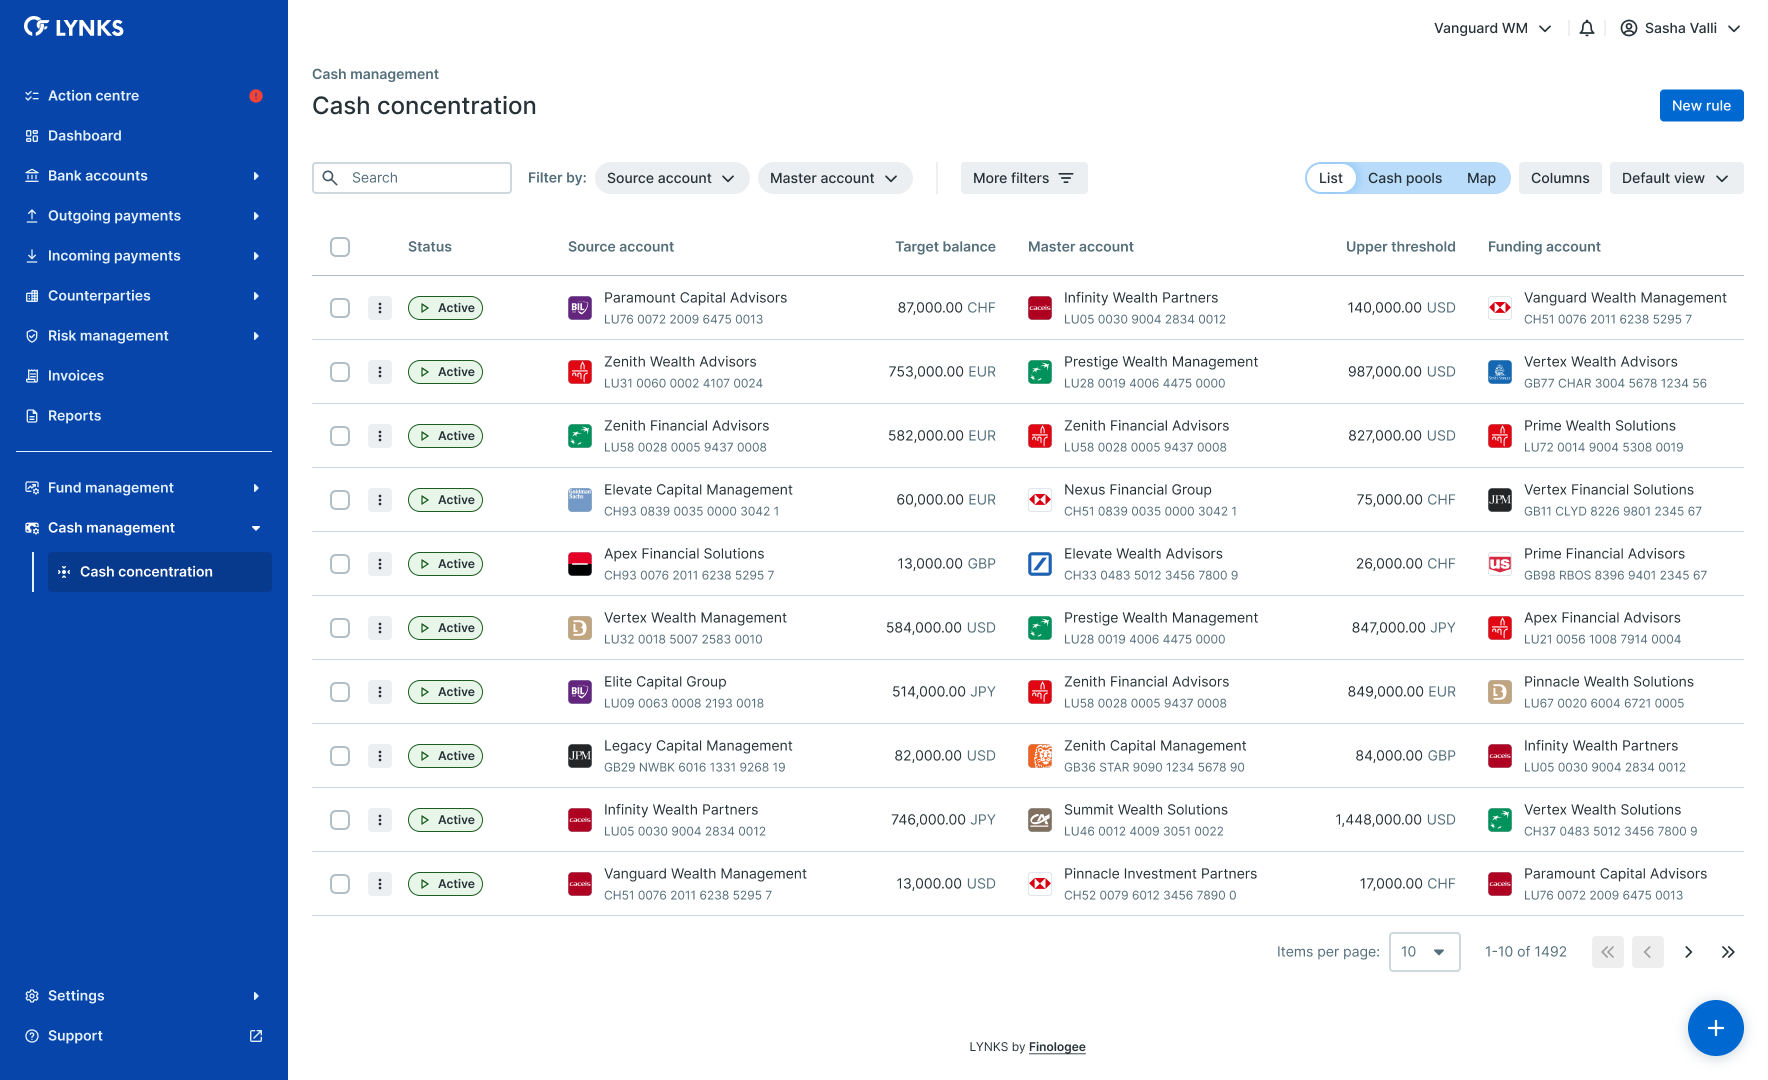Open Dashboard from sidebar icon
The width and height of the screenshot is (1768, 1080).
point(32,136)
